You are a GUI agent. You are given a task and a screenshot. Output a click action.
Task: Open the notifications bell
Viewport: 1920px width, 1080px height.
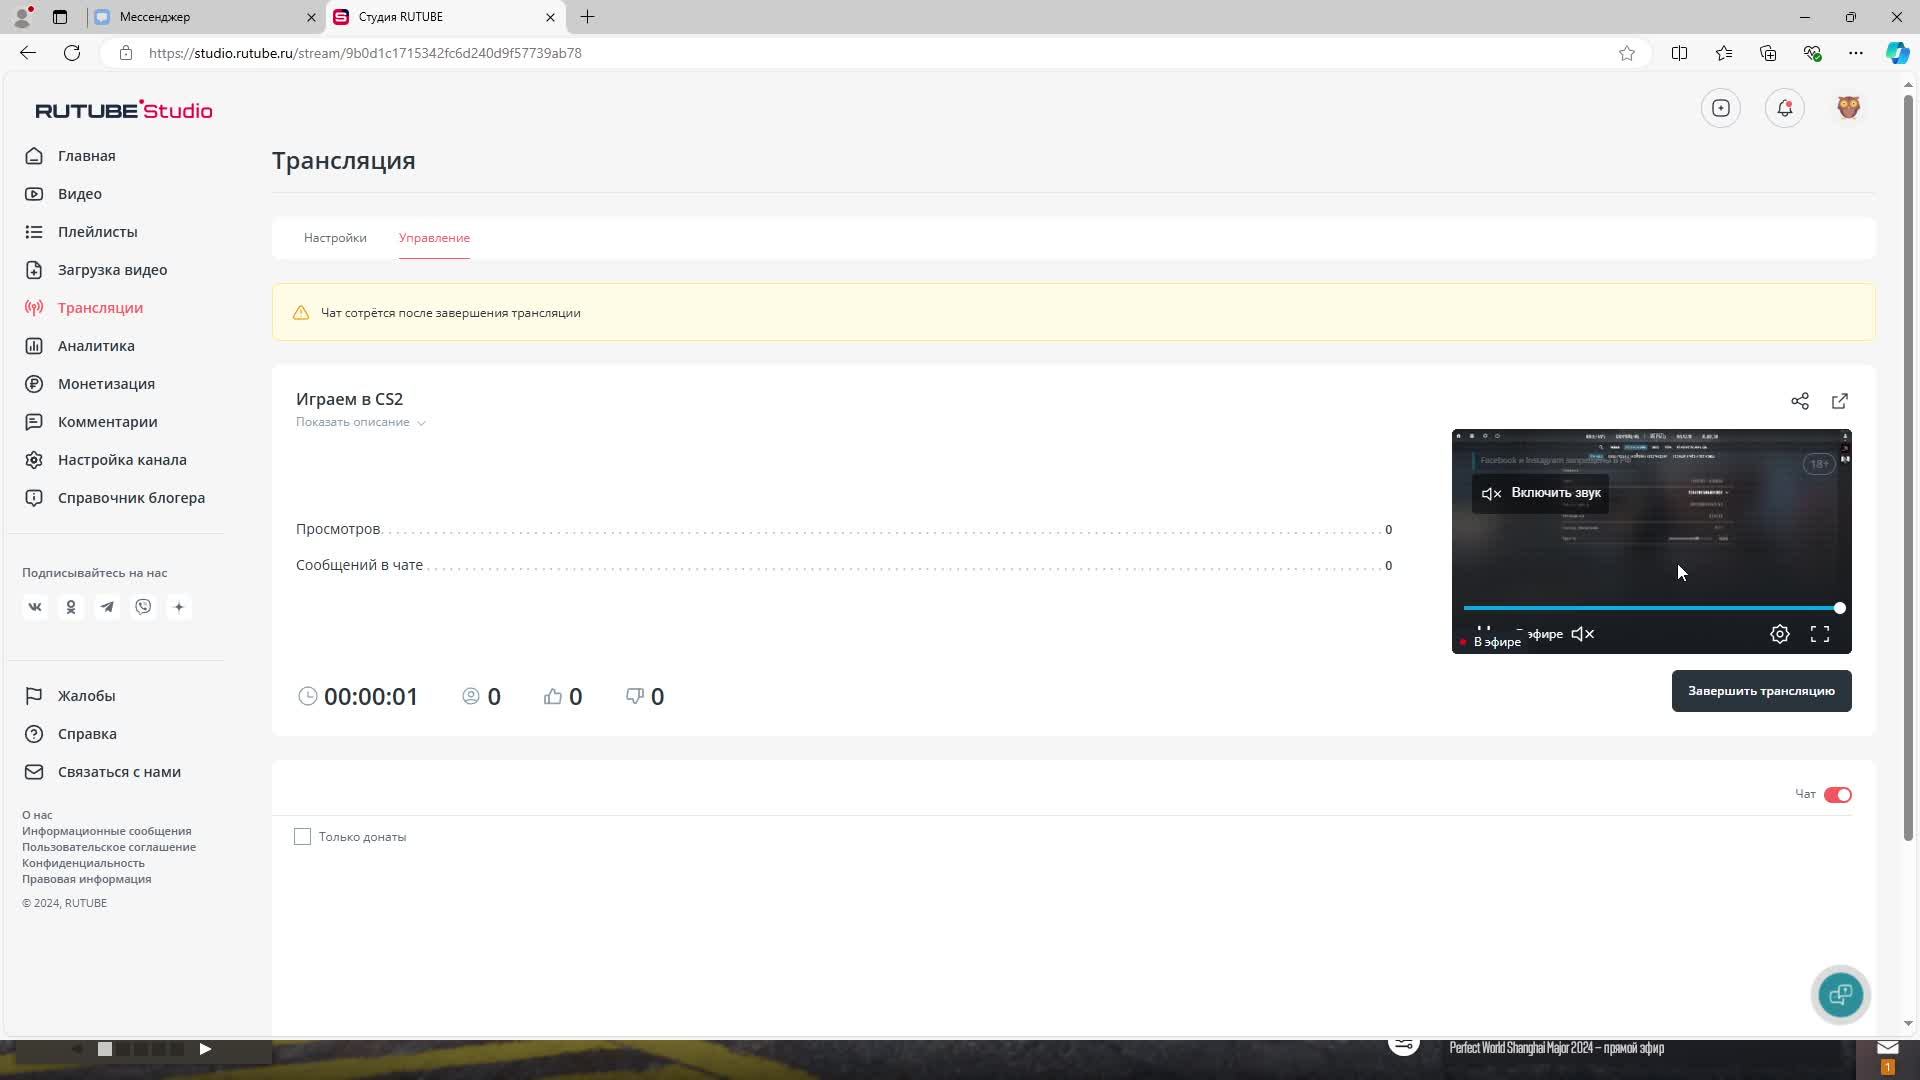[1785, 108]
